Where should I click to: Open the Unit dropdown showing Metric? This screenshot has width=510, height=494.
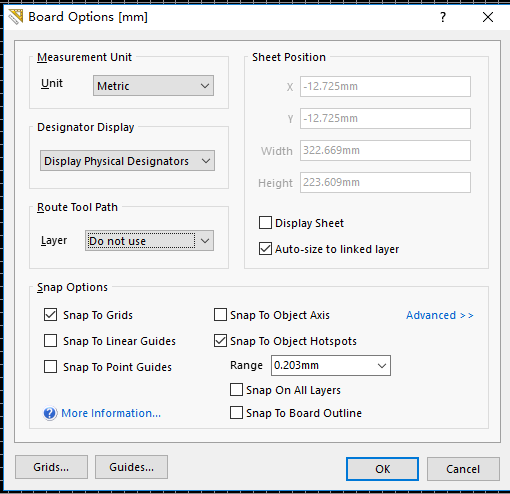[153, 86]
